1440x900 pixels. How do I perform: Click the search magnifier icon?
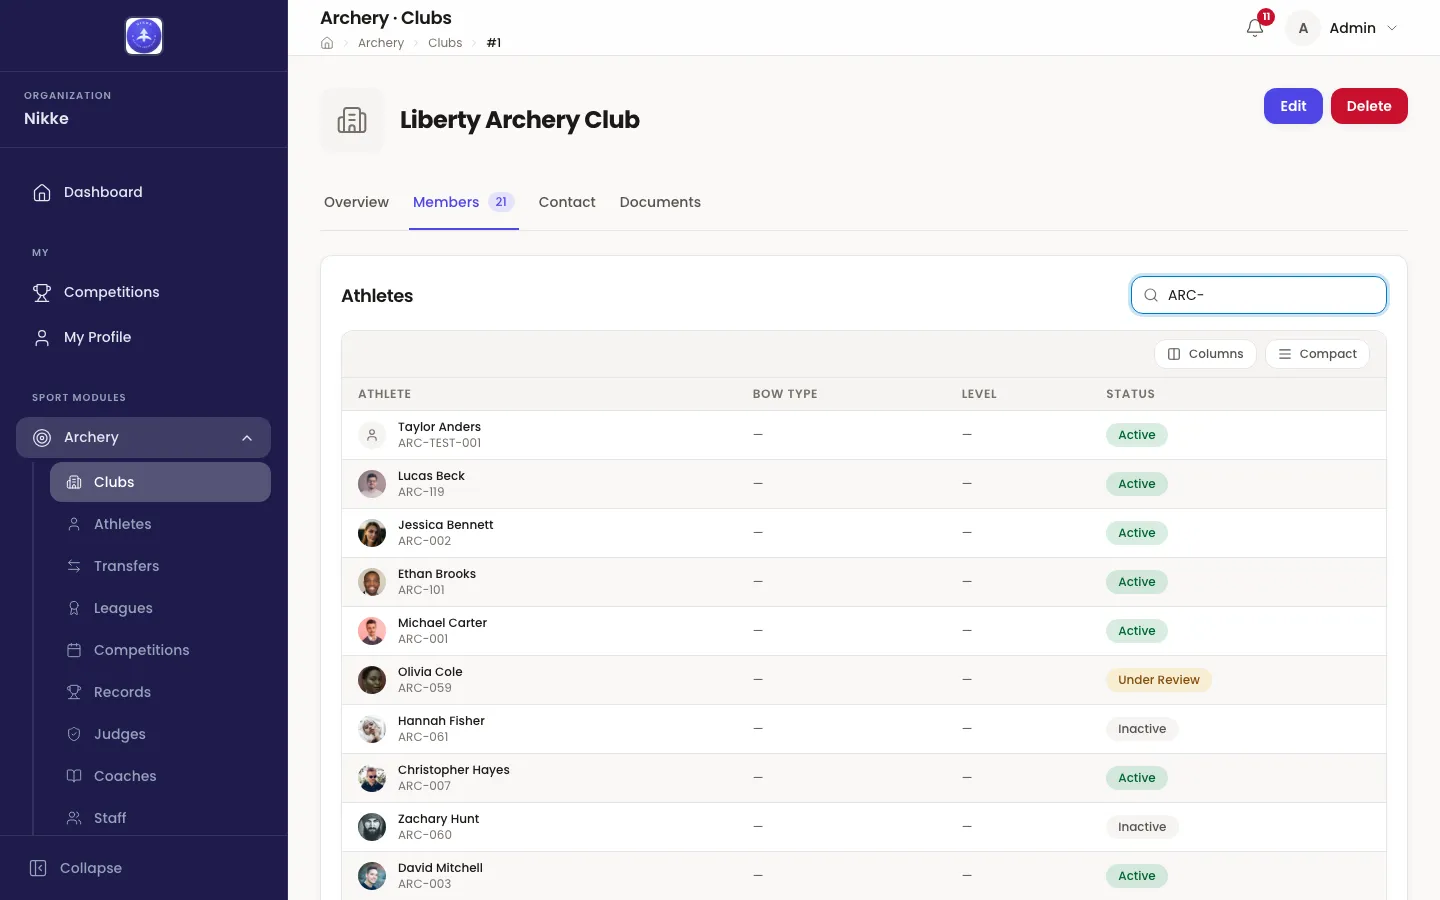pos(1151,295)
